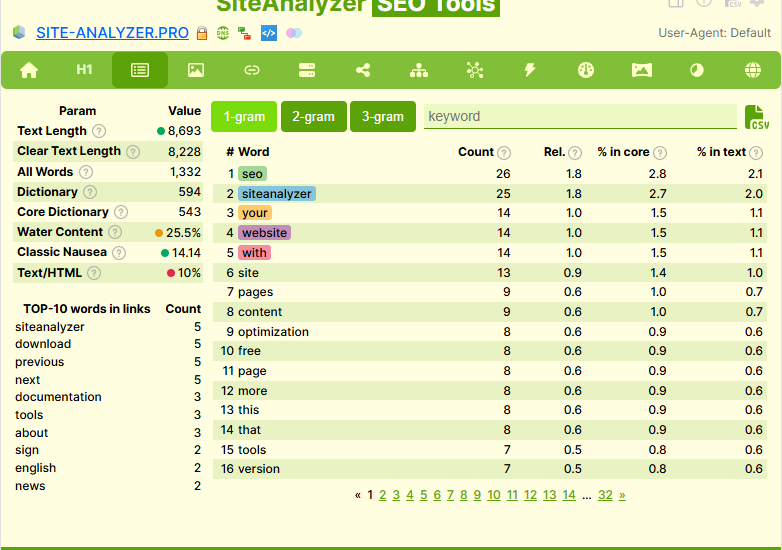The height and width of the screenshot is (550, 782).
Task: Click the redirect chain icon
Action: (x=244, y=33)
